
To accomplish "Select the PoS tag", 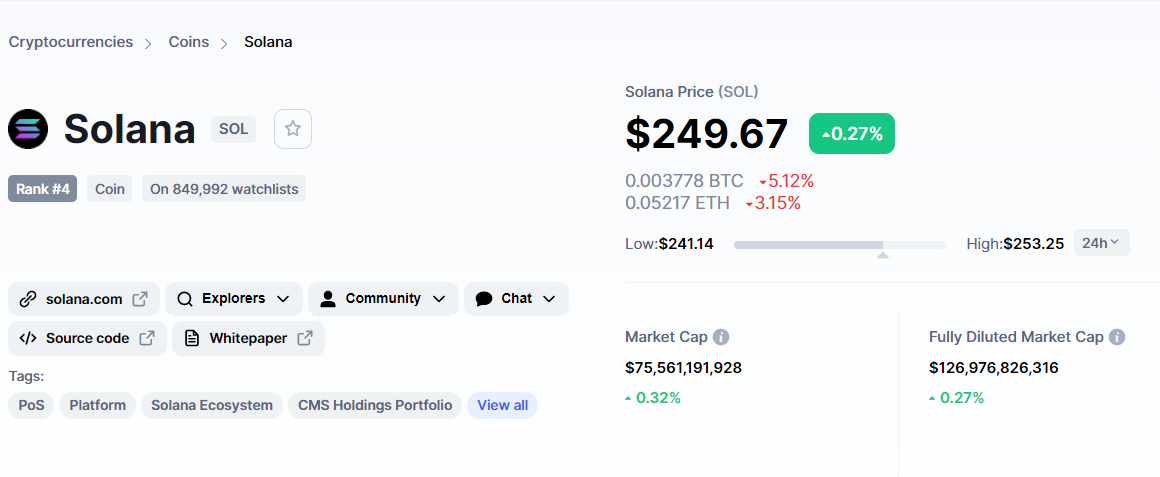I will (x=31, y=405).
